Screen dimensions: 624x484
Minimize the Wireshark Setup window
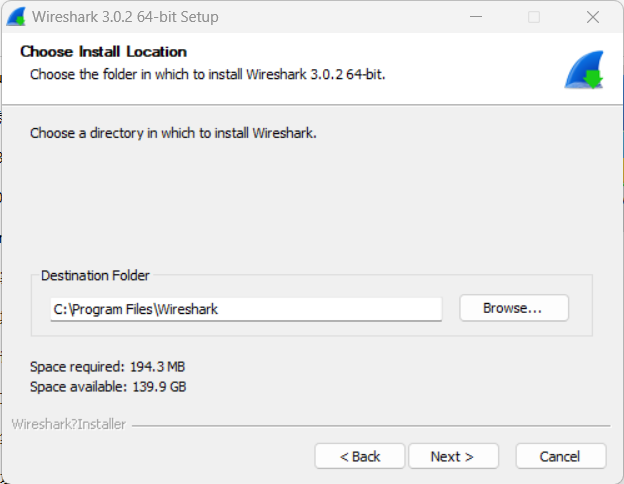click(x=477, y=17)
